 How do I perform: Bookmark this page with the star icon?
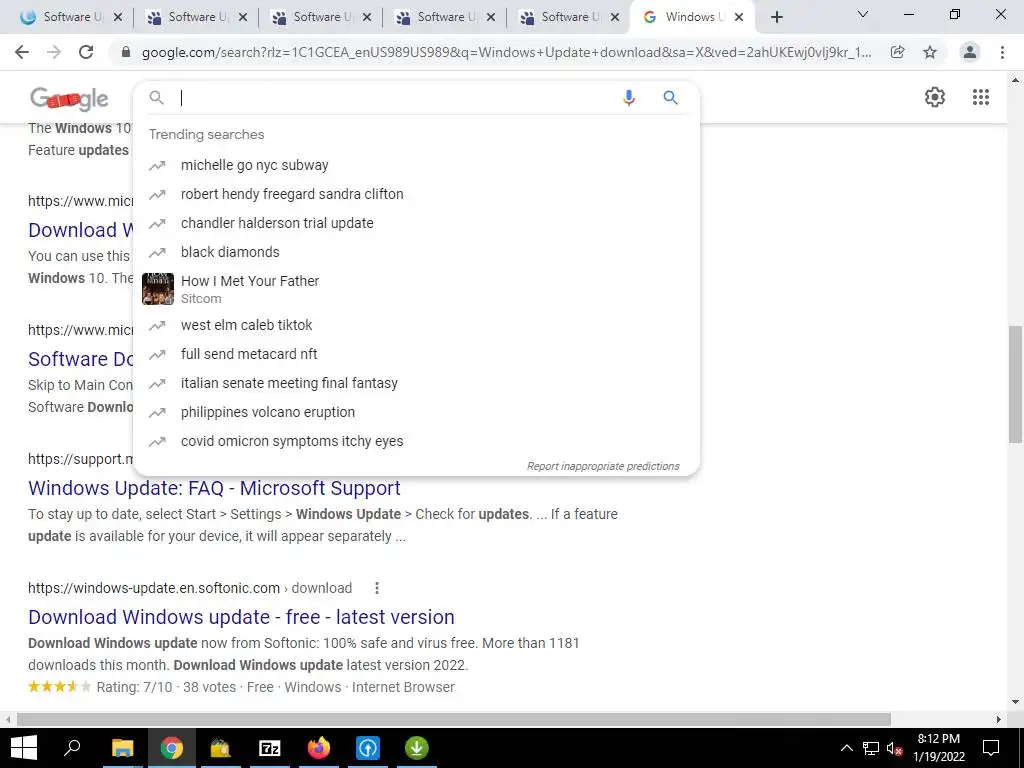(x=930, y=52)
